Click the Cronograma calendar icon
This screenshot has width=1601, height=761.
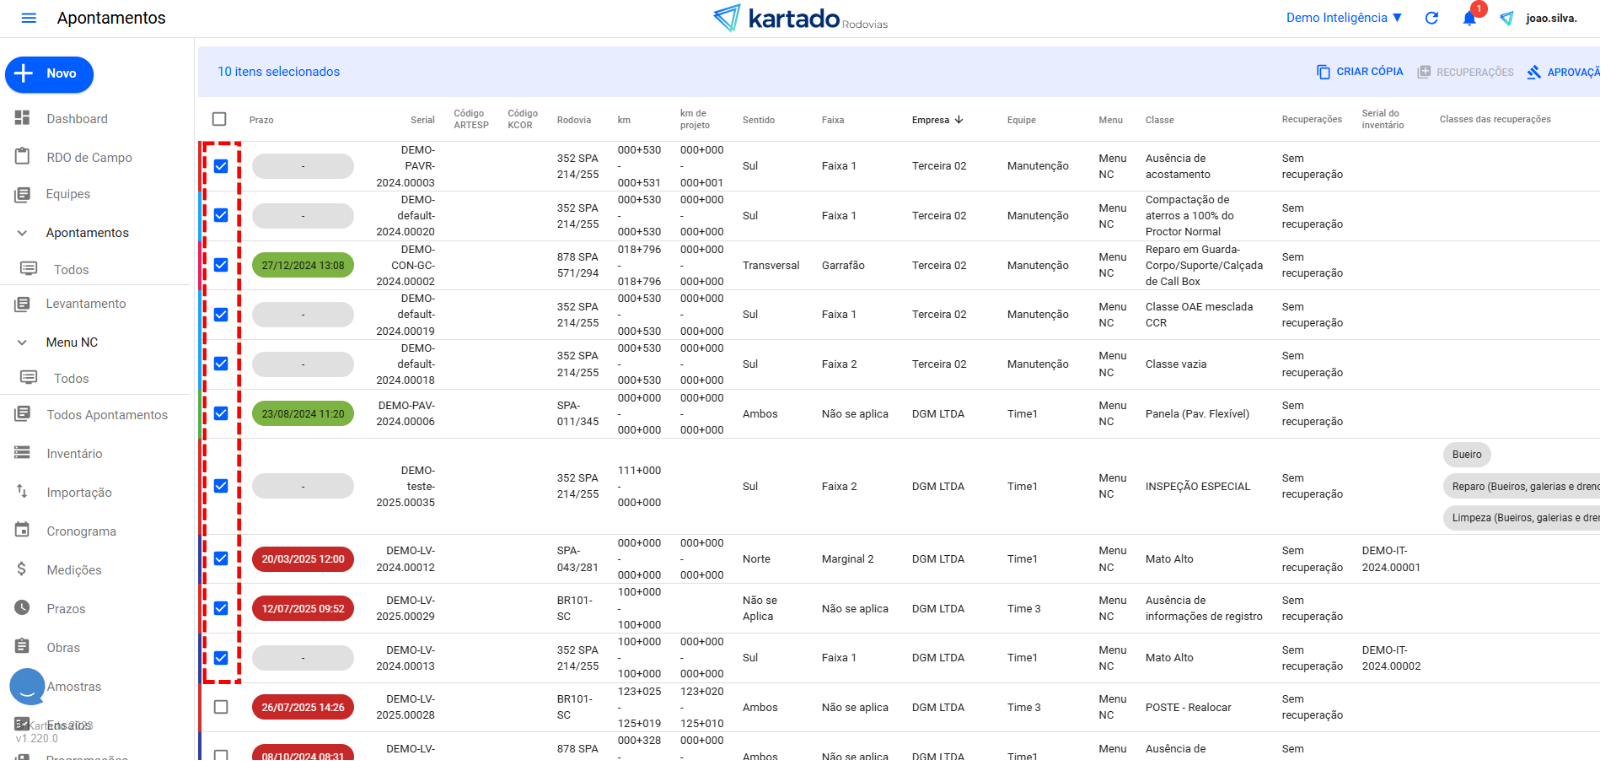tap(22, 531)
